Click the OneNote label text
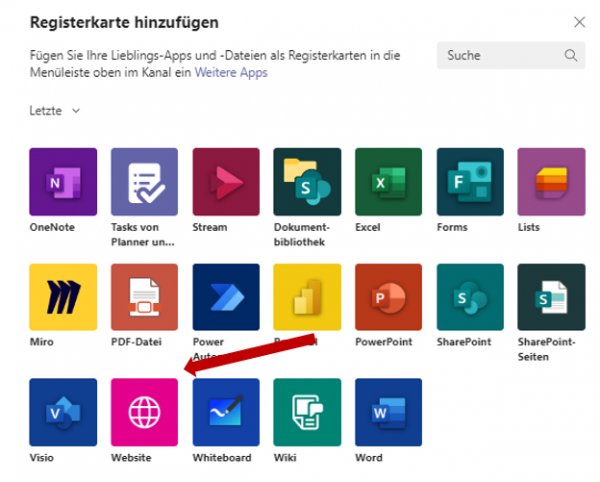Viewport: 600px width, 482px height. coord(52,227)
